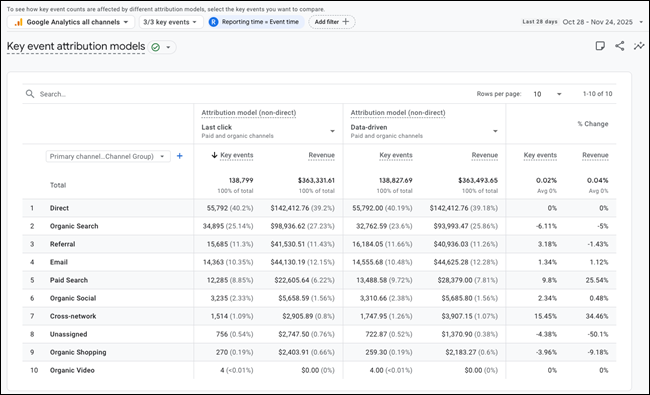650x395 pixels.
Task: Click Unassigned revenue change -50.1%
Action: [x=598, y=334]
